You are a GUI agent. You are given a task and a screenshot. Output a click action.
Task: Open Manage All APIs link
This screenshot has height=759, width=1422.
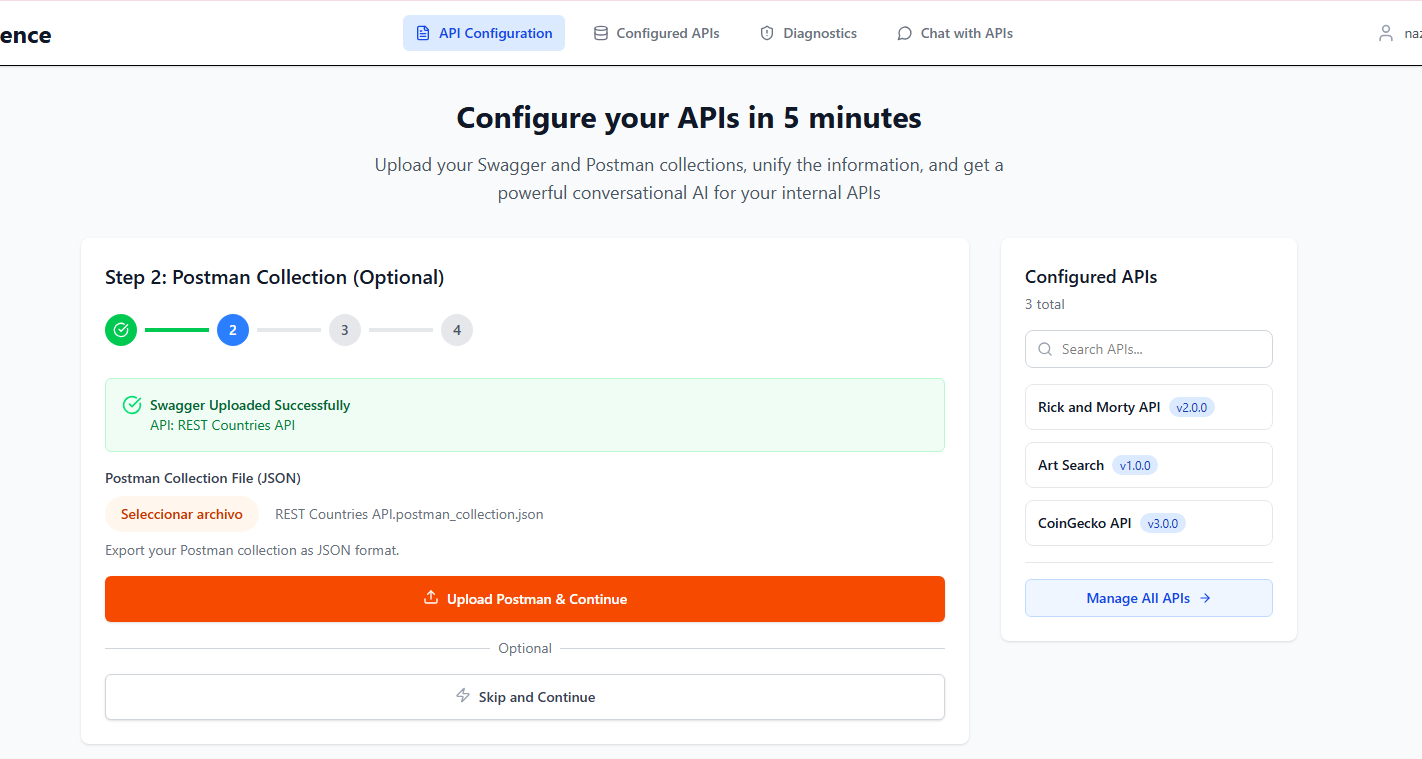[x=1148, y=598]
